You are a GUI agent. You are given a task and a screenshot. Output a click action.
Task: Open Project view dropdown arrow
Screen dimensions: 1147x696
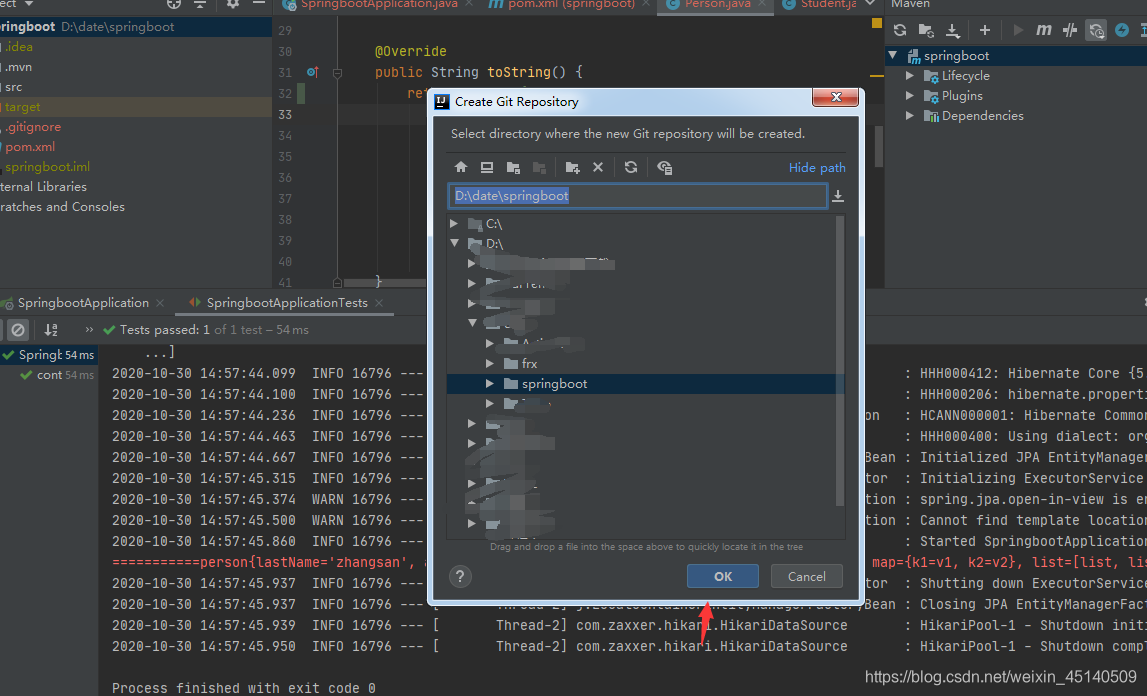[29, 4]
